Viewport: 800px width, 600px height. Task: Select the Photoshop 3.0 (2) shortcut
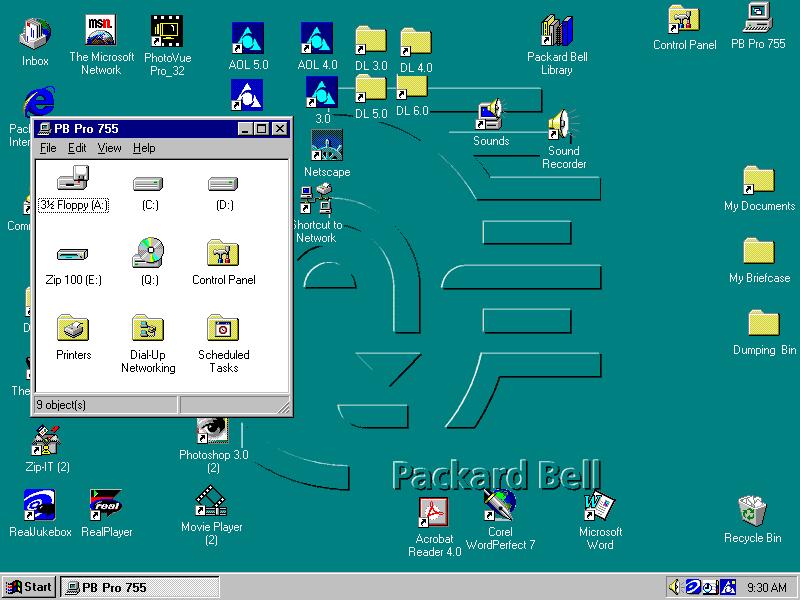(213, 430)
